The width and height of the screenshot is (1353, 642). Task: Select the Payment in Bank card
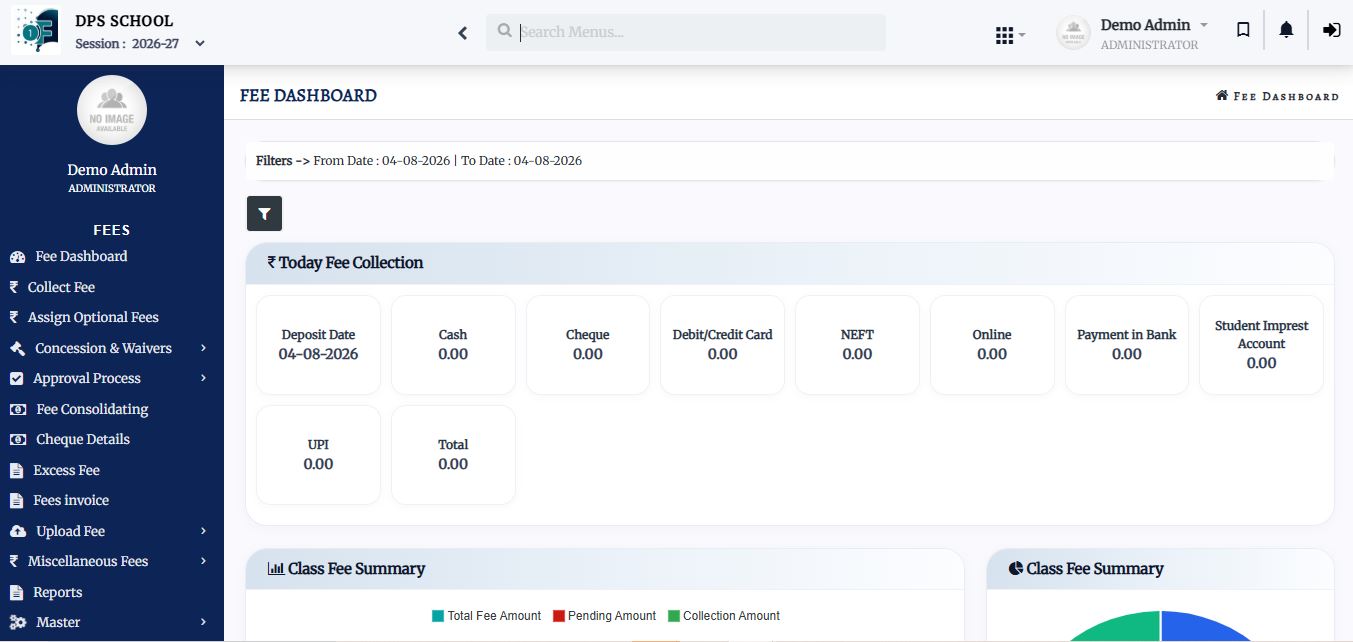pyautogui.click(x=1127, y=345)
